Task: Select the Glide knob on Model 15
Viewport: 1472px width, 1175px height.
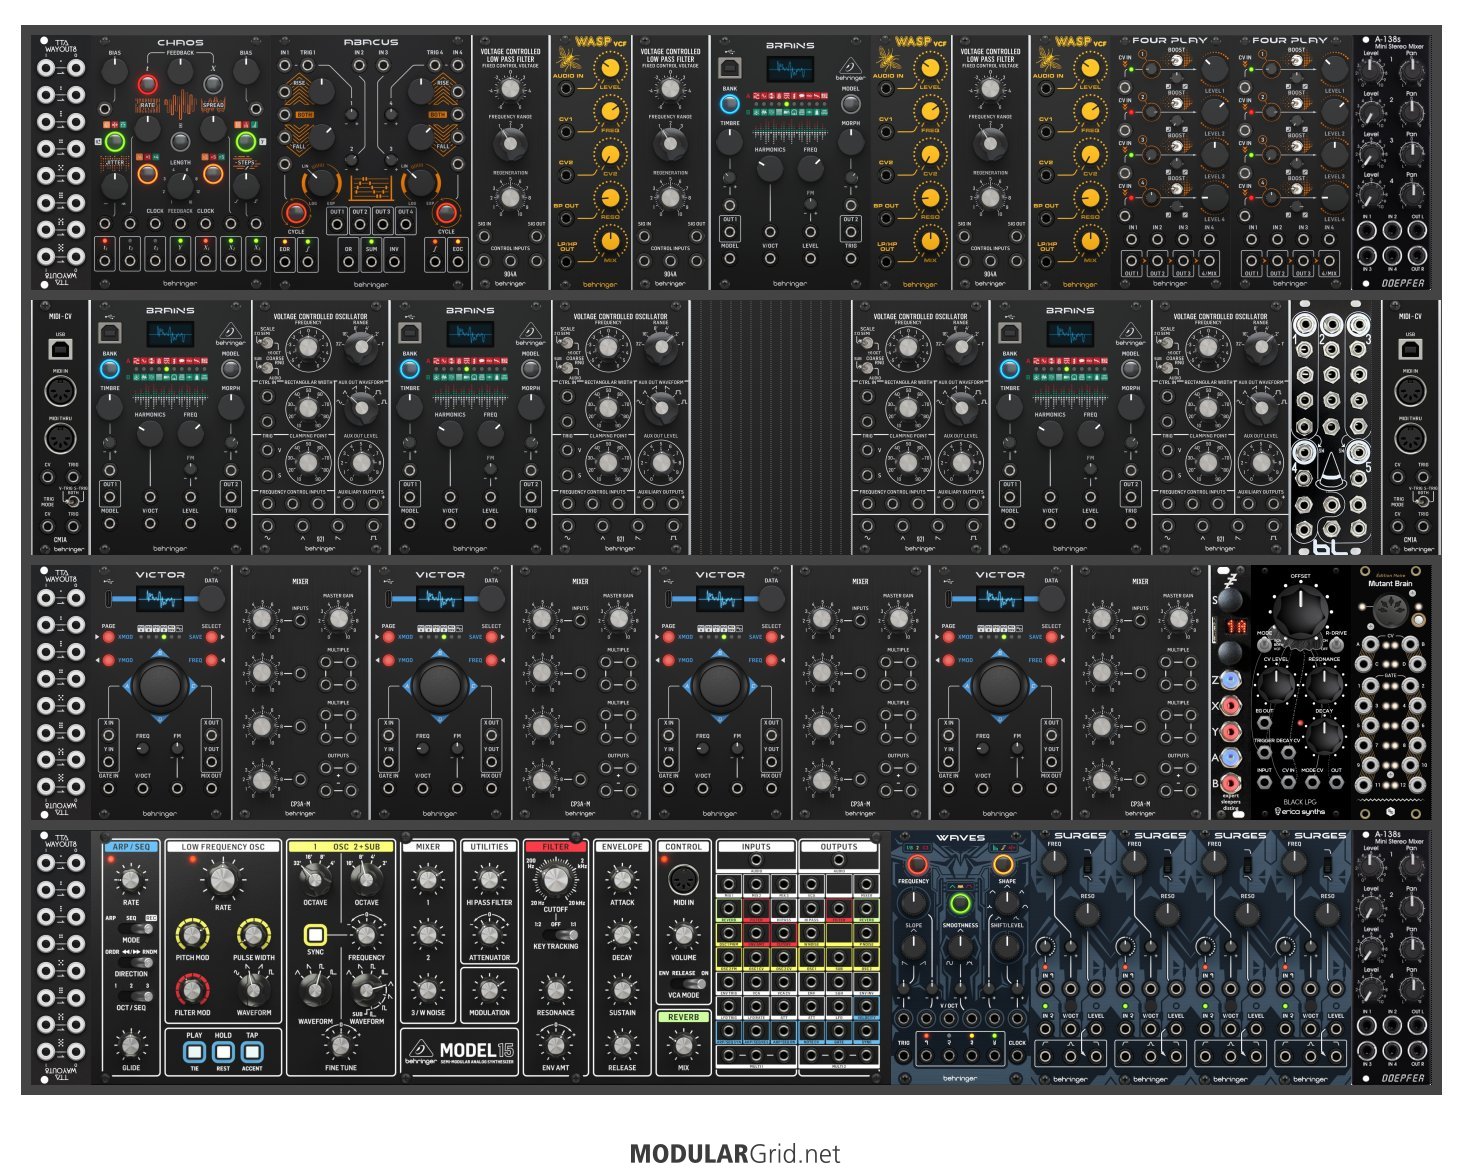Action: tap(130, 1045)
